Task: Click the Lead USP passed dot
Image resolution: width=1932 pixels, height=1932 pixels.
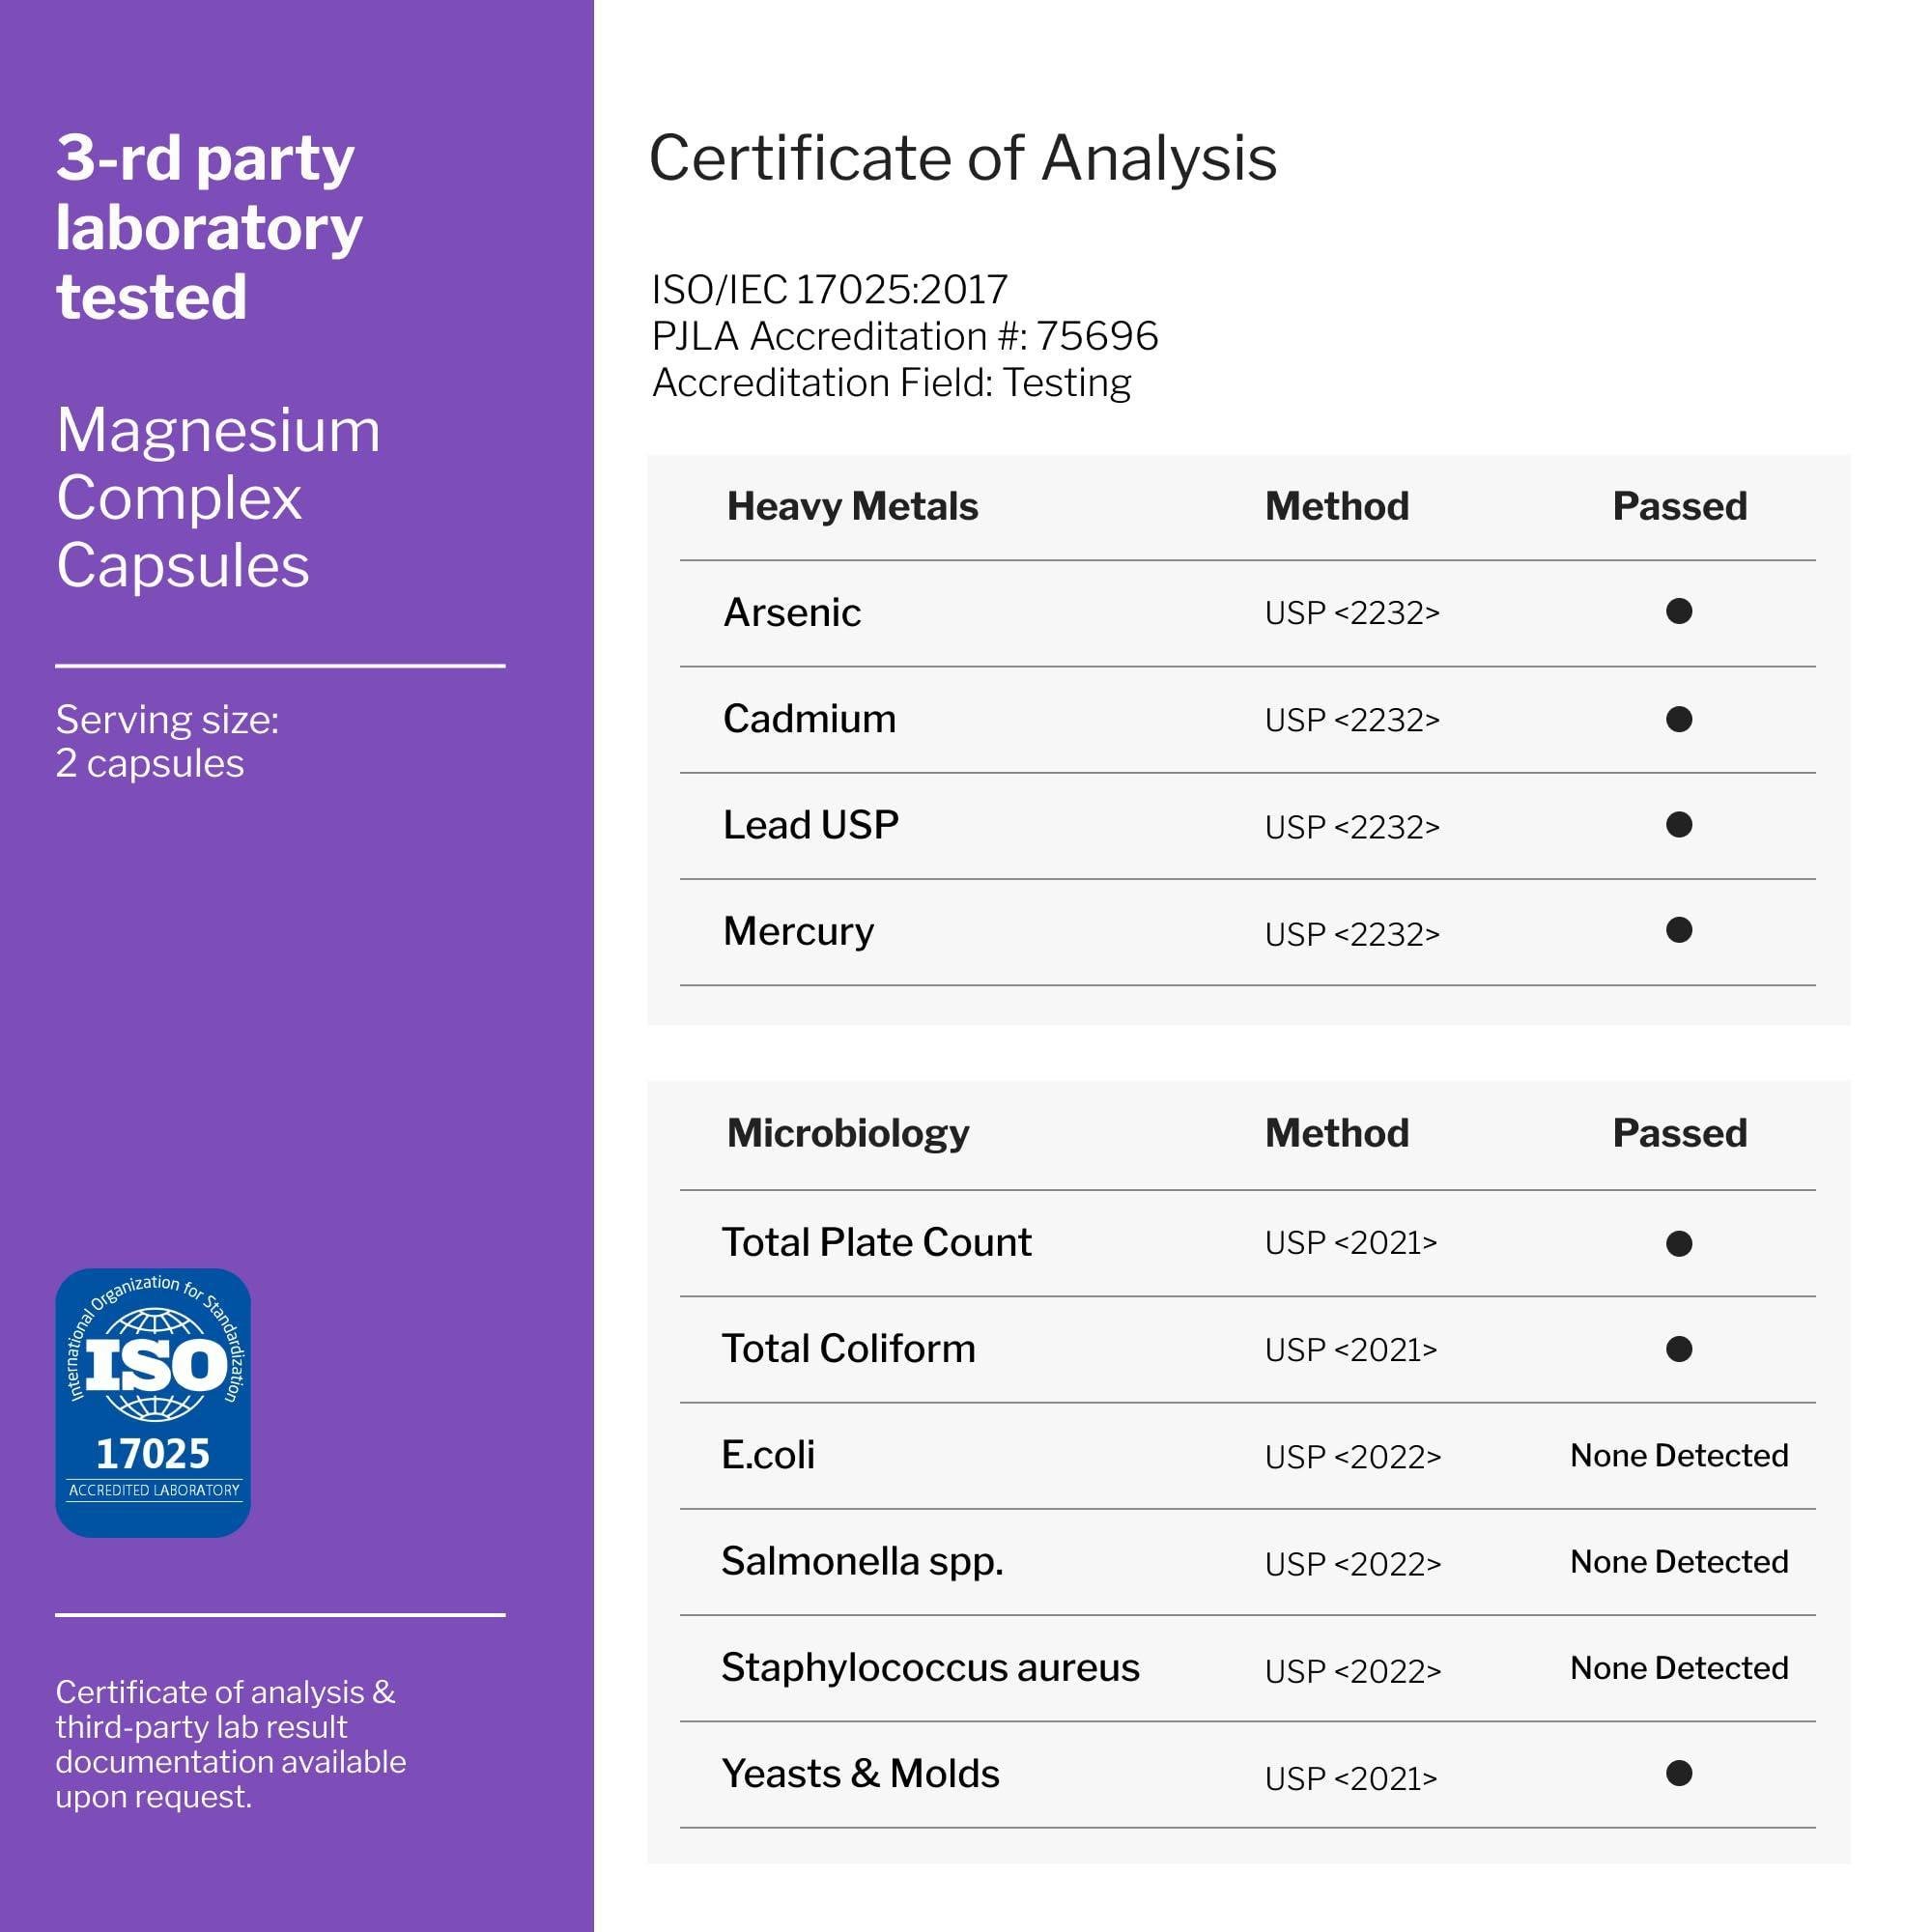Action: click(1679, 825)
